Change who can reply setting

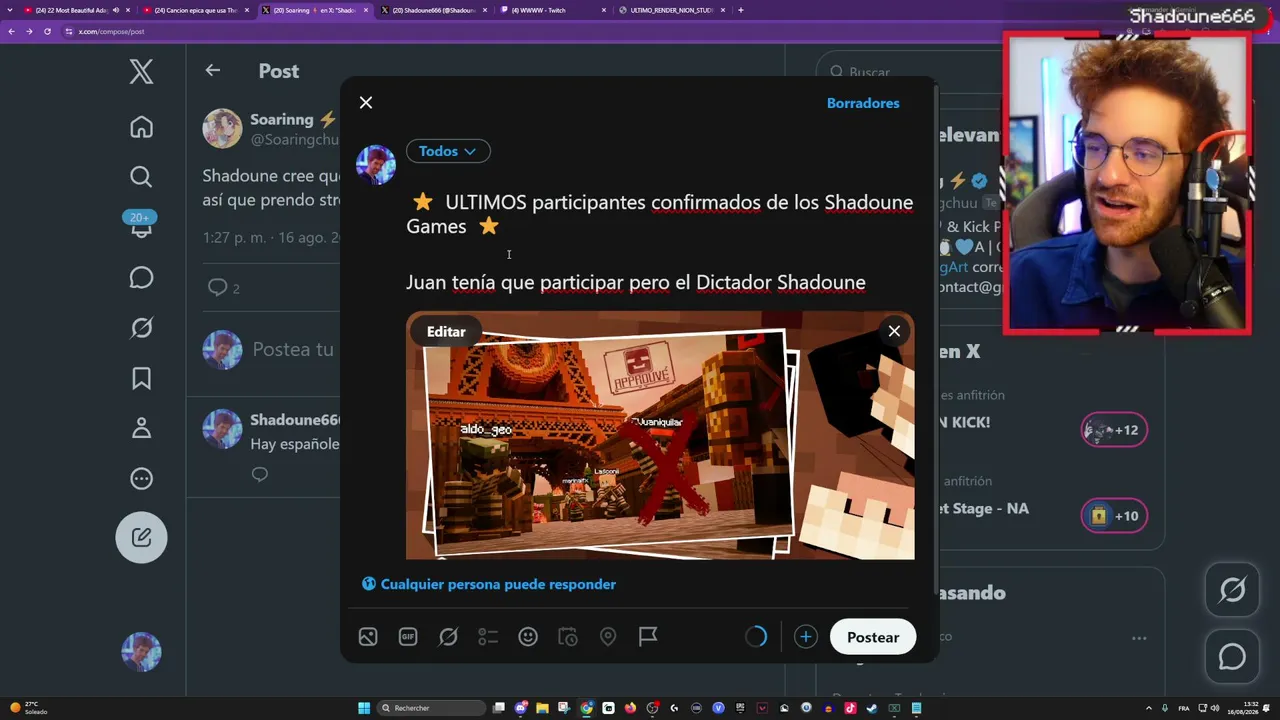point(489,584)
